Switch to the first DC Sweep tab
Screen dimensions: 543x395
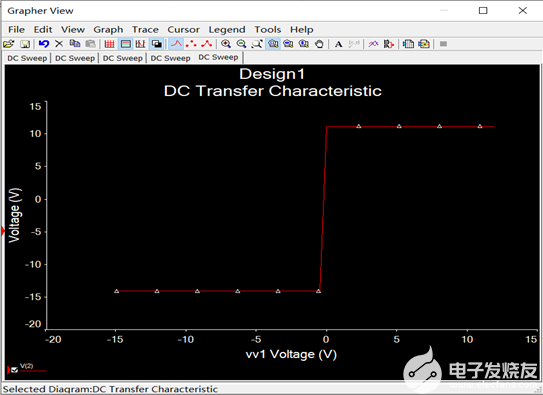point(27,58)
